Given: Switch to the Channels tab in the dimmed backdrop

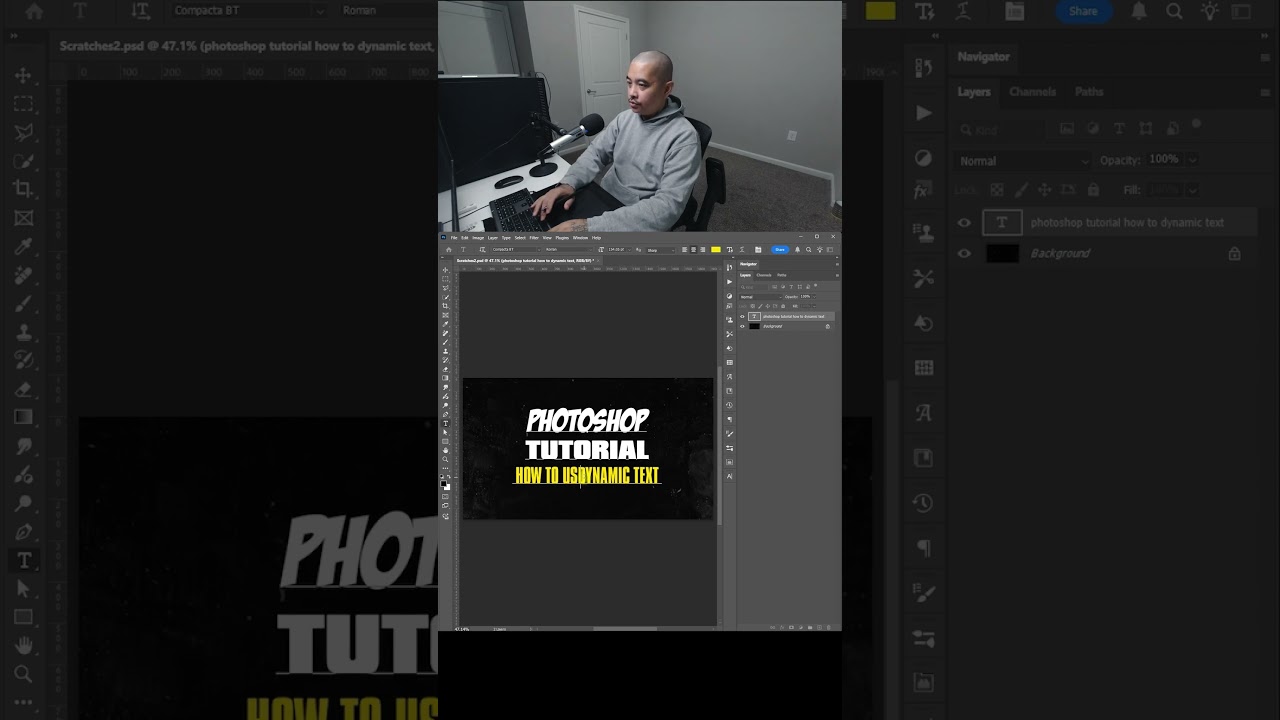Looking at the screenshot, I should (1032, 92).
